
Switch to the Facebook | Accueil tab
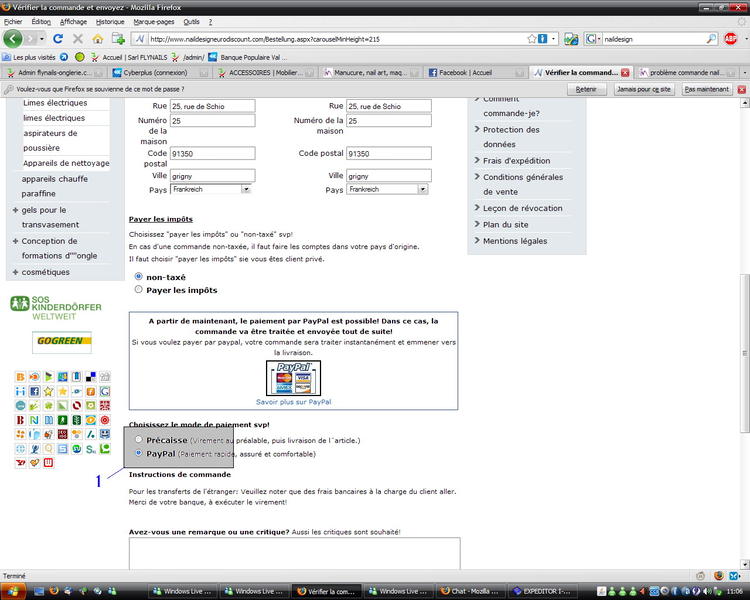(x=472, y=73)
